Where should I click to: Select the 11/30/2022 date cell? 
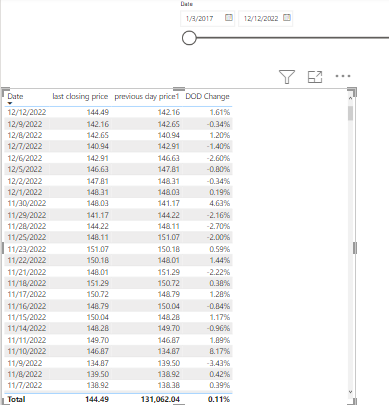27,203
